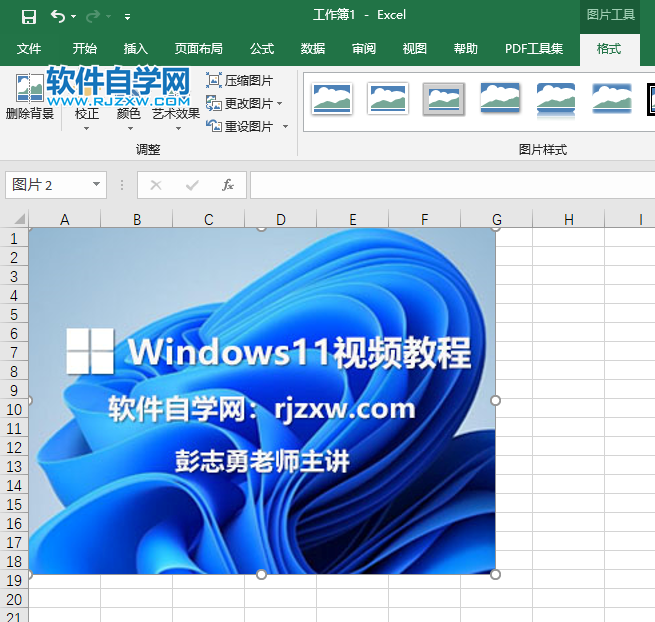Select row 1 header

coord(14,239)
